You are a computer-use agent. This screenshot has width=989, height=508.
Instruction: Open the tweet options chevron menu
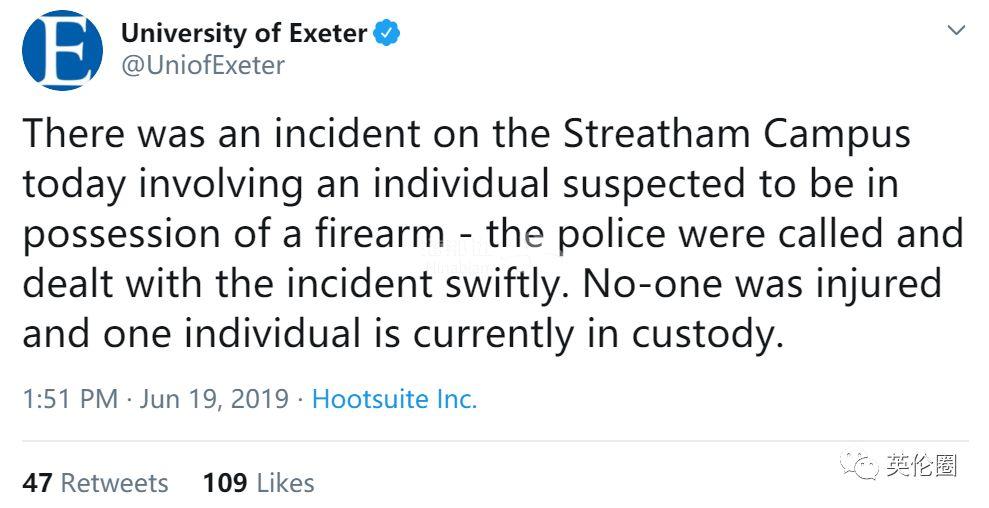tap(956, 31)
